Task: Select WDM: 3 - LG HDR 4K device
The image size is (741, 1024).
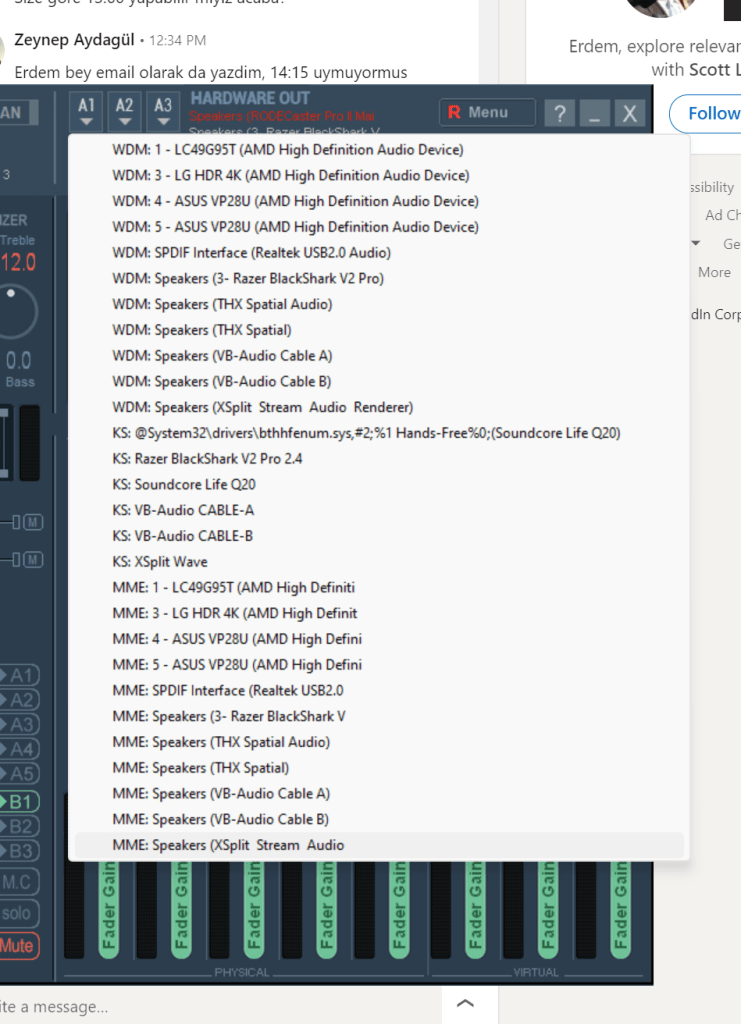Action: coord(379,175)
